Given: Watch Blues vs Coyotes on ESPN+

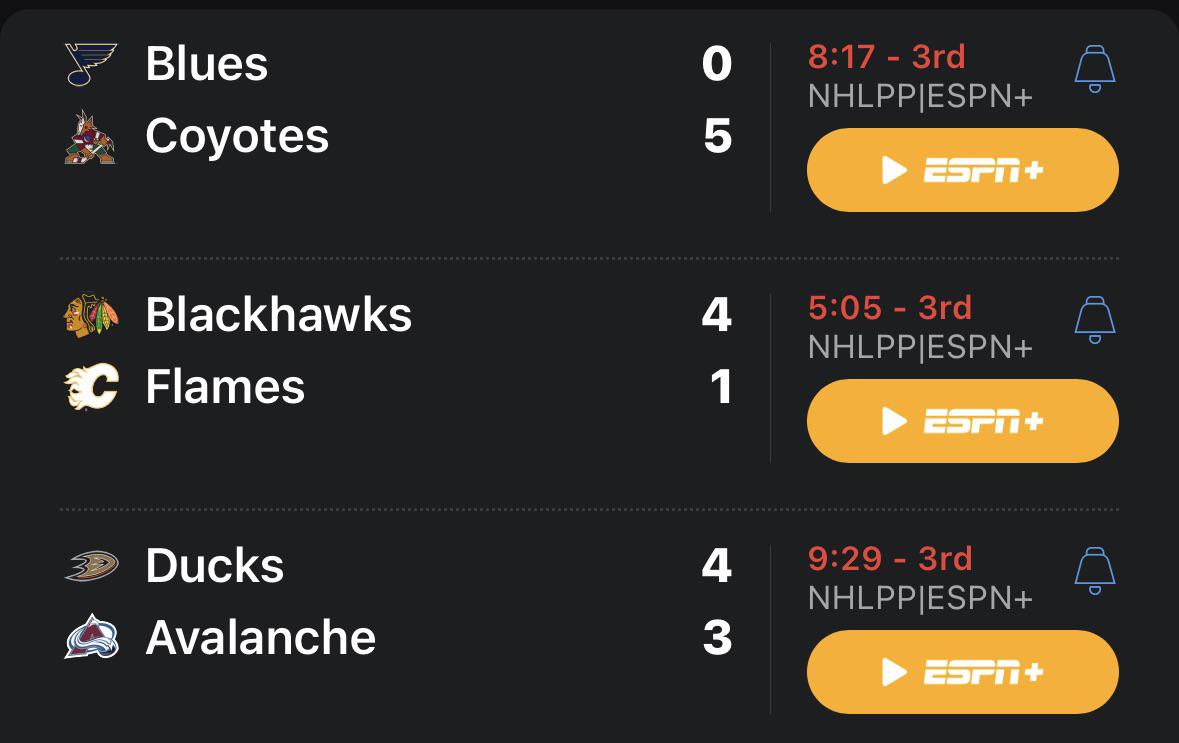Looking at the screenshot, I should pyautogui.click(x=962, y=170).
